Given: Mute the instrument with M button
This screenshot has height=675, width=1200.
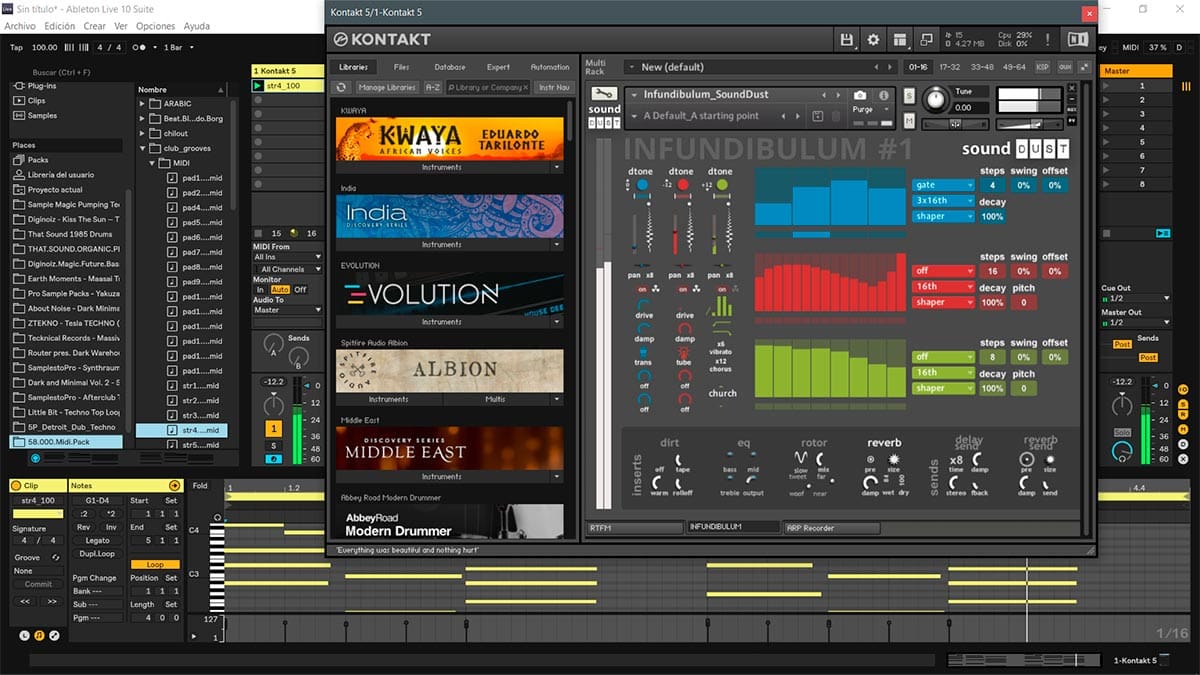Looking at the screenshot, I should click(x=909, y=120).
